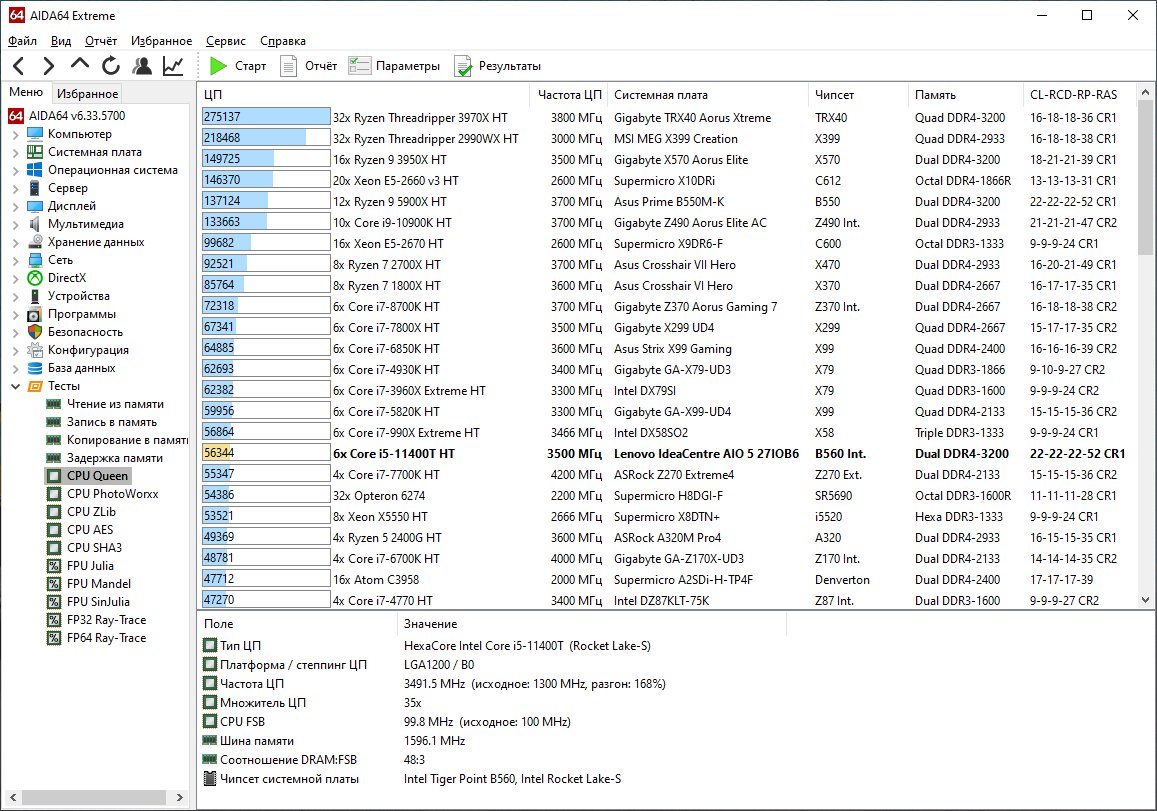1157x811 pixels.
Task: Expand the Дисплей tree node
Action: click(15, 207)
